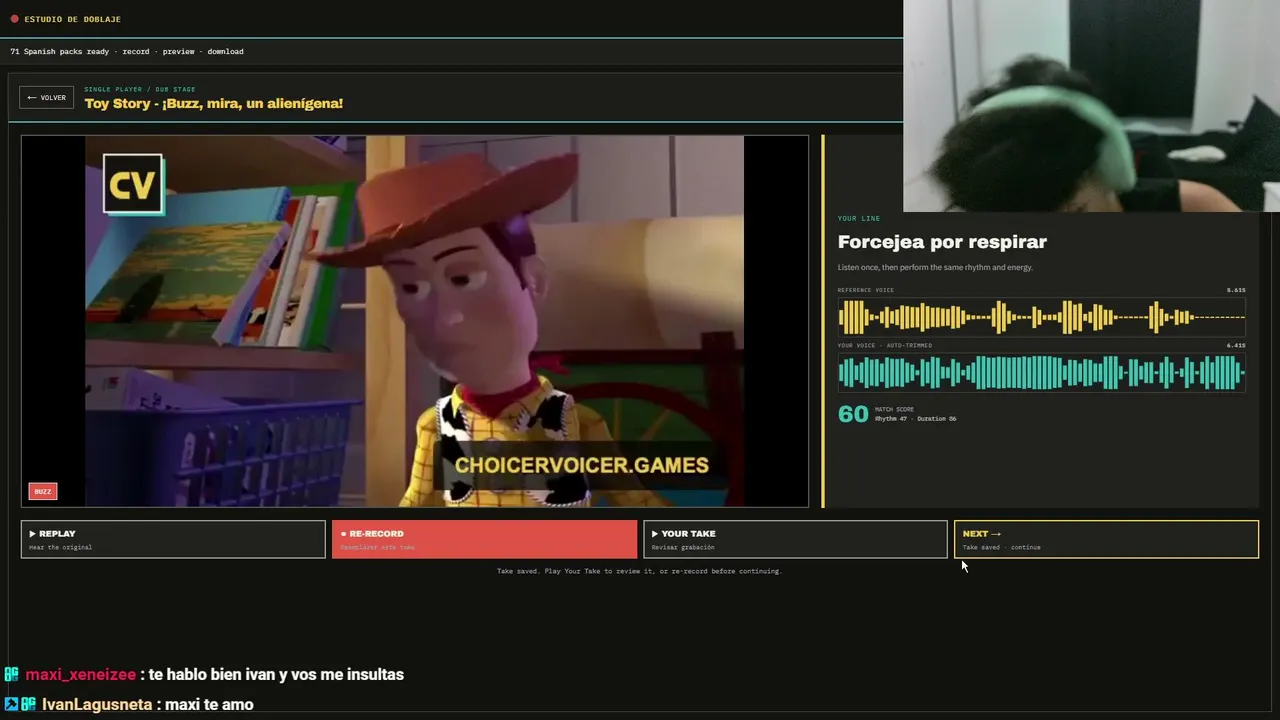Click the chat message 'te hablo bien ivan y vos me insultas'
The height and width of the screenshot is (720, 1280).
click(276, 675)
